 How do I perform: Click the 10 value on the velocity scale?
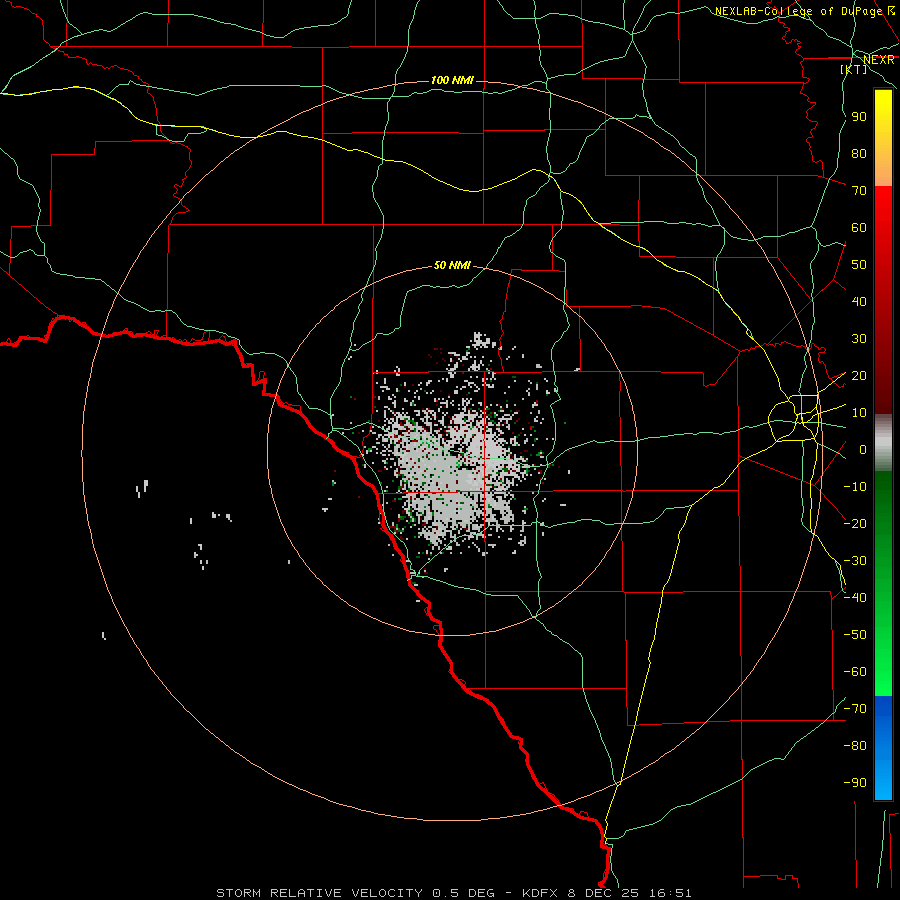point(859,413)
